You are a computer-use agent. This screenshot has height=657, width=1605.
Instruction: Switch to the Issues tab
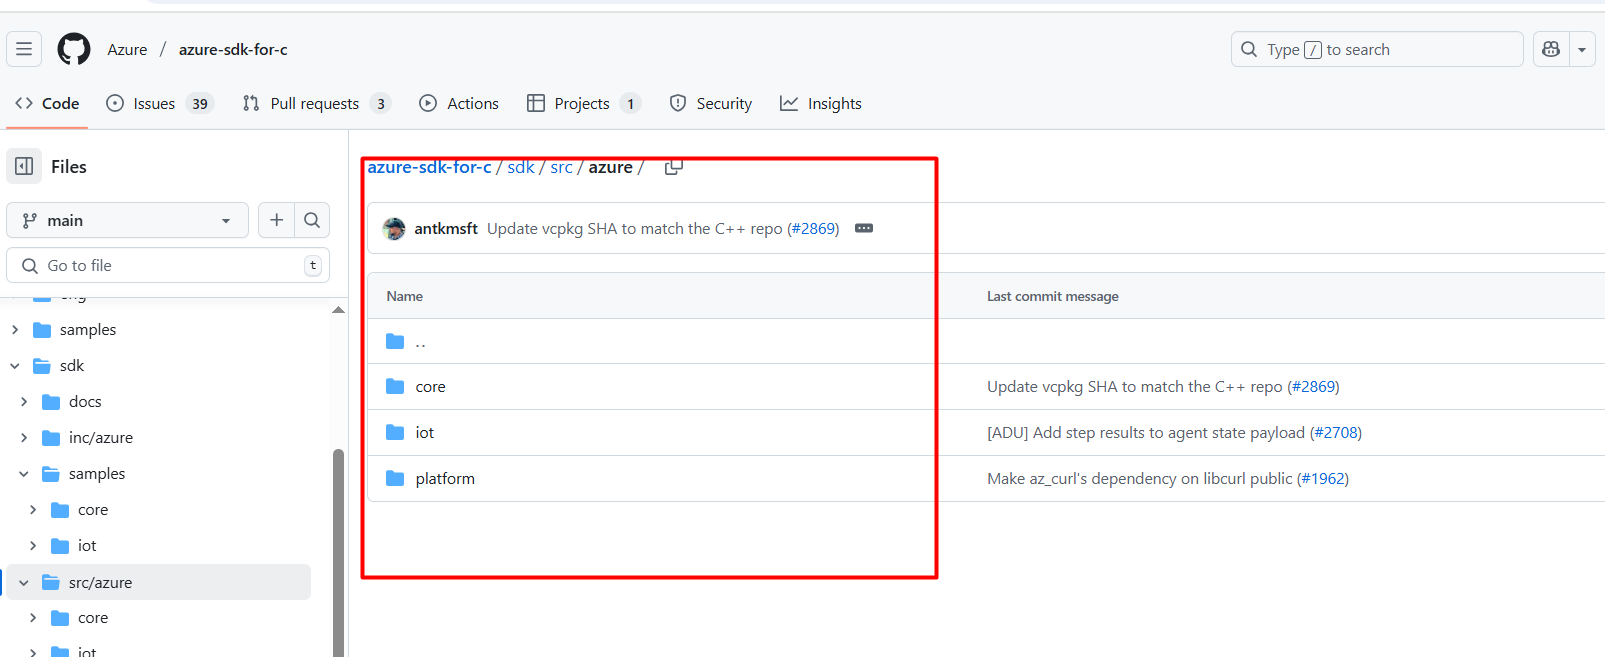tap(160, 103)
